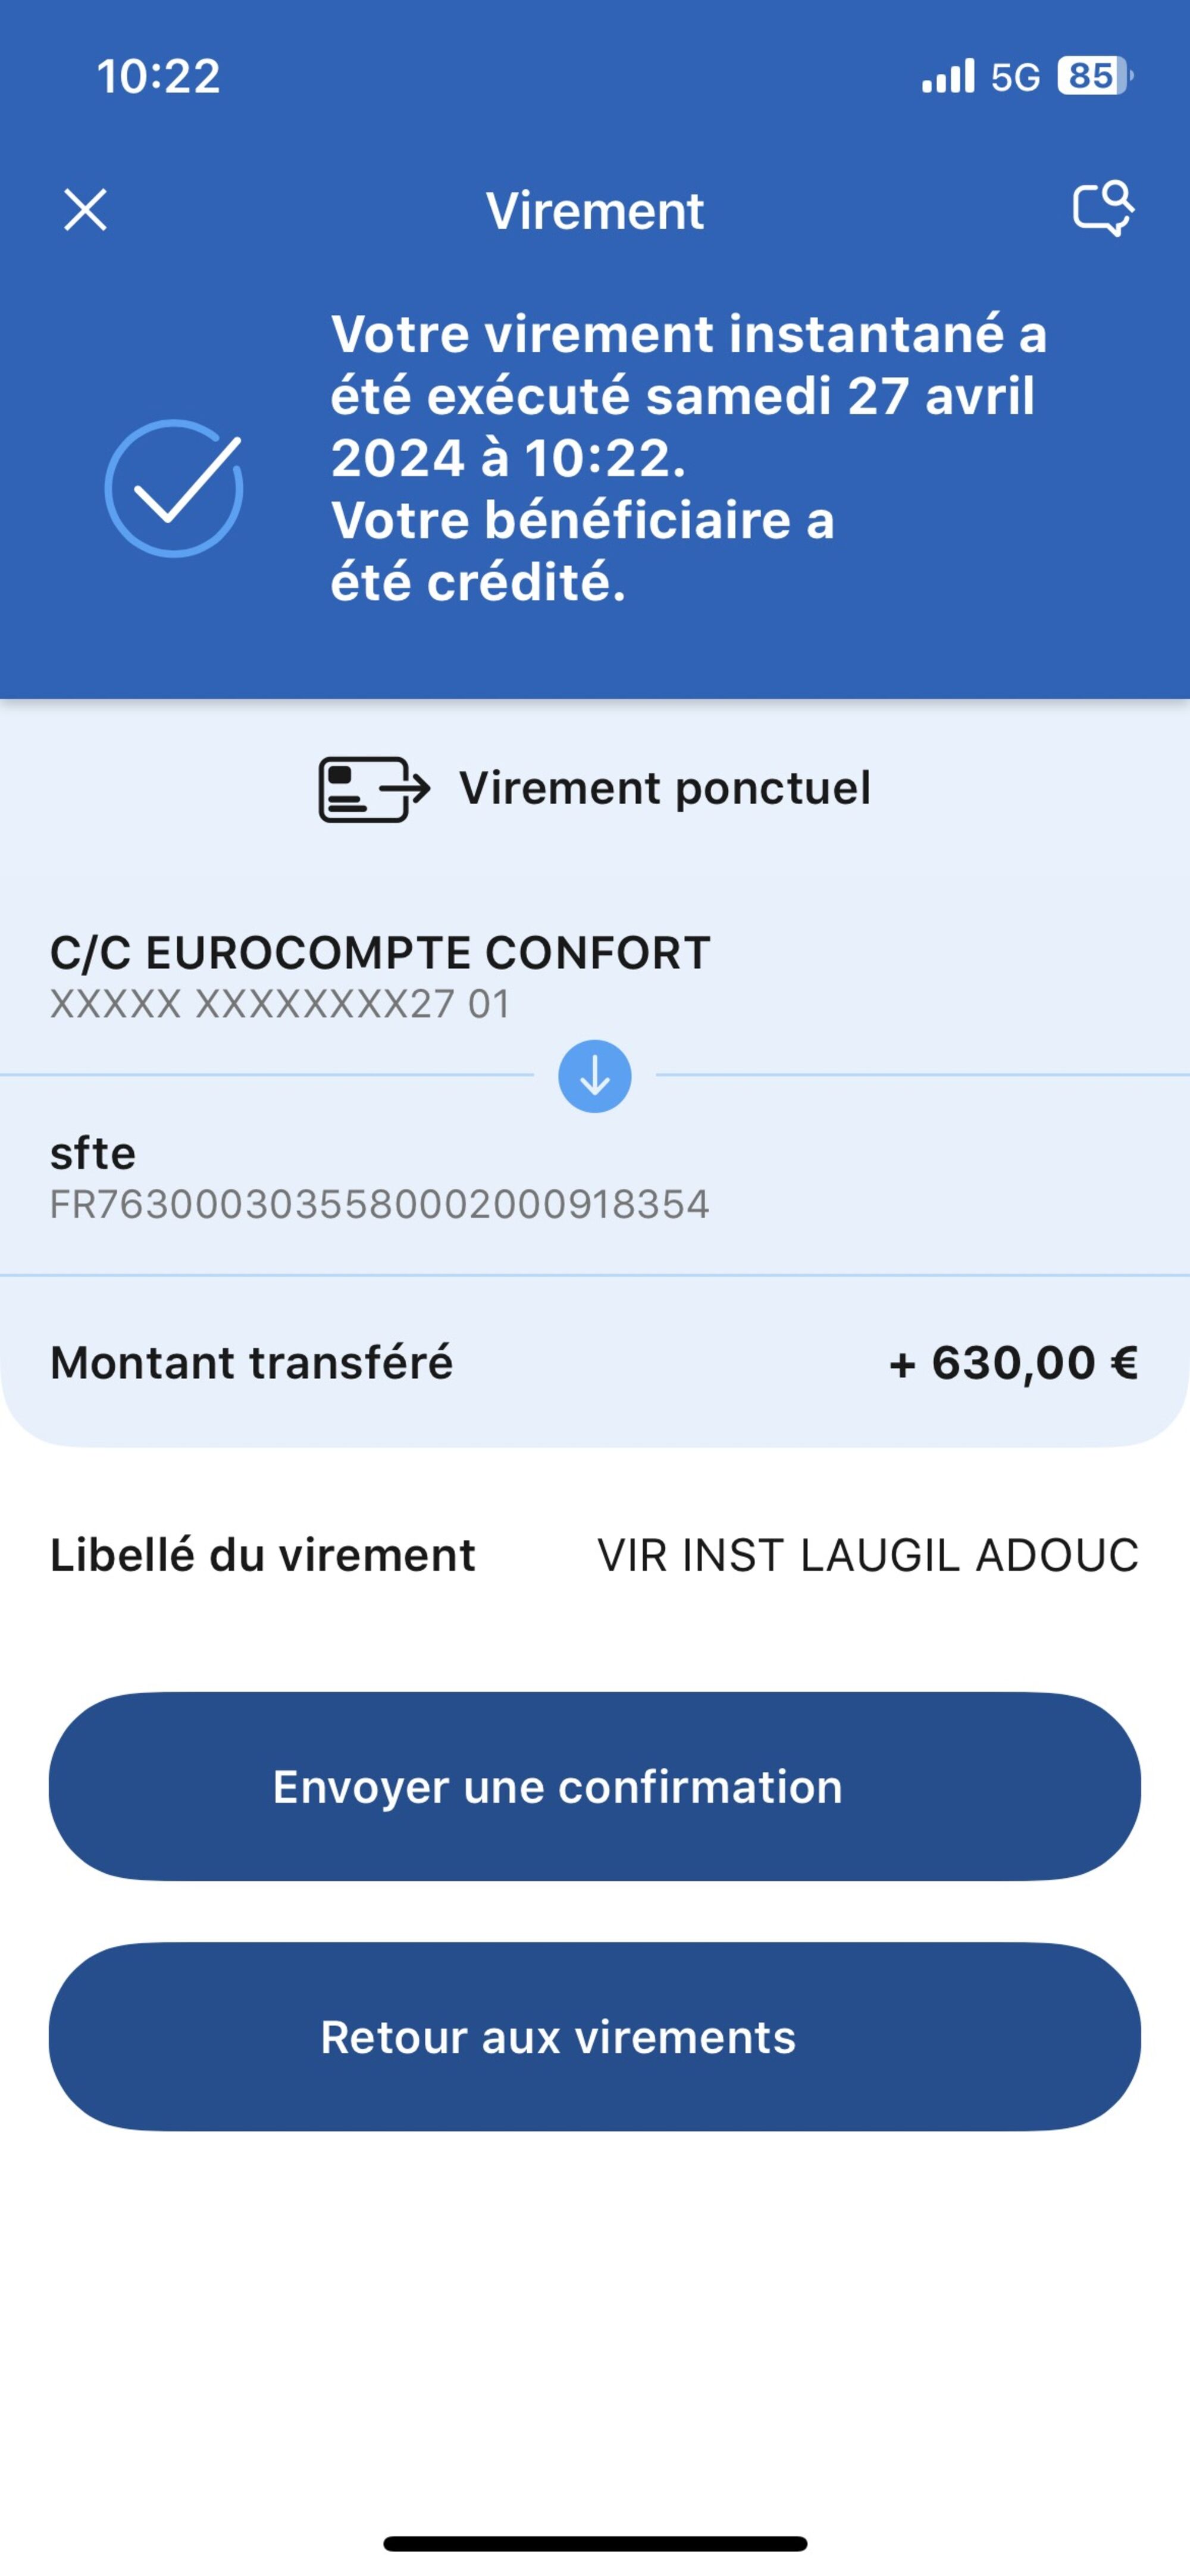Tap the Virement ponctuel transfer icon
This screenshot has height=2576, width=1190.
374,789
